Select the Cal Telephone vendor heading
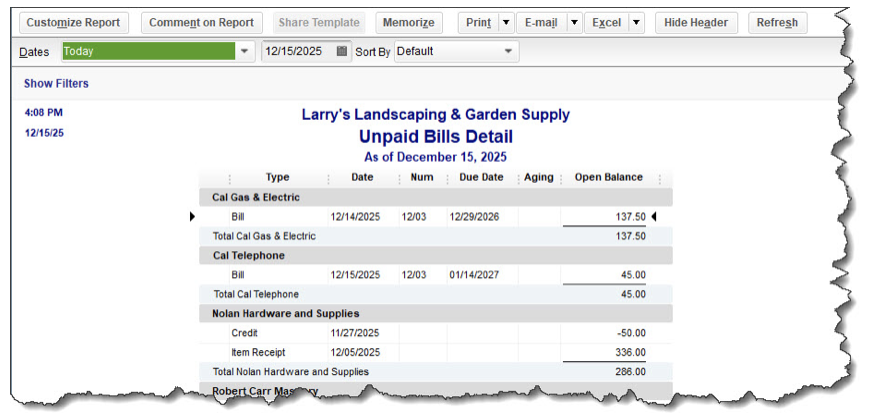Viewport: 870px width, 418px height. pos(248,255)
